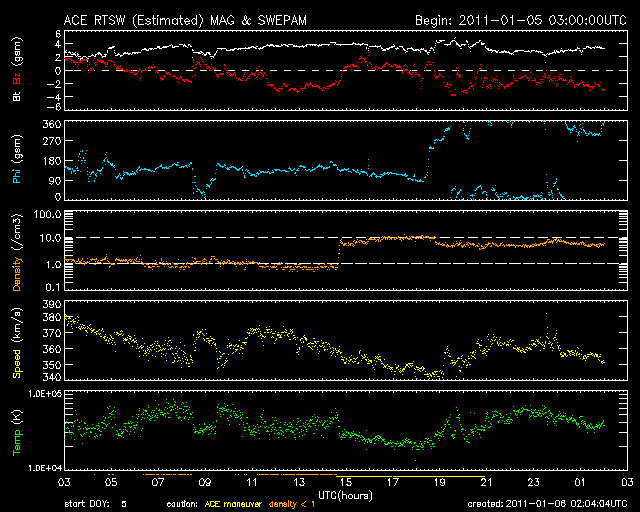Click the "1.0E+04" tick on the Temp axis
The image size is (640, 512).
(44, 468)
